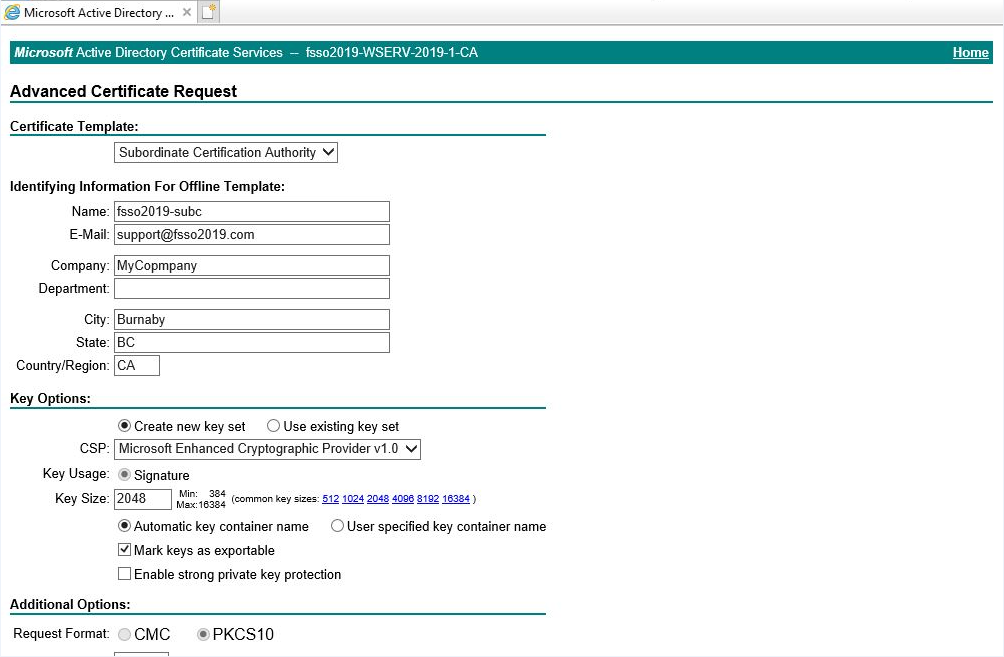Click the Name input field
This screenshot has height=657, width=1004.
[x=252, y=212]
